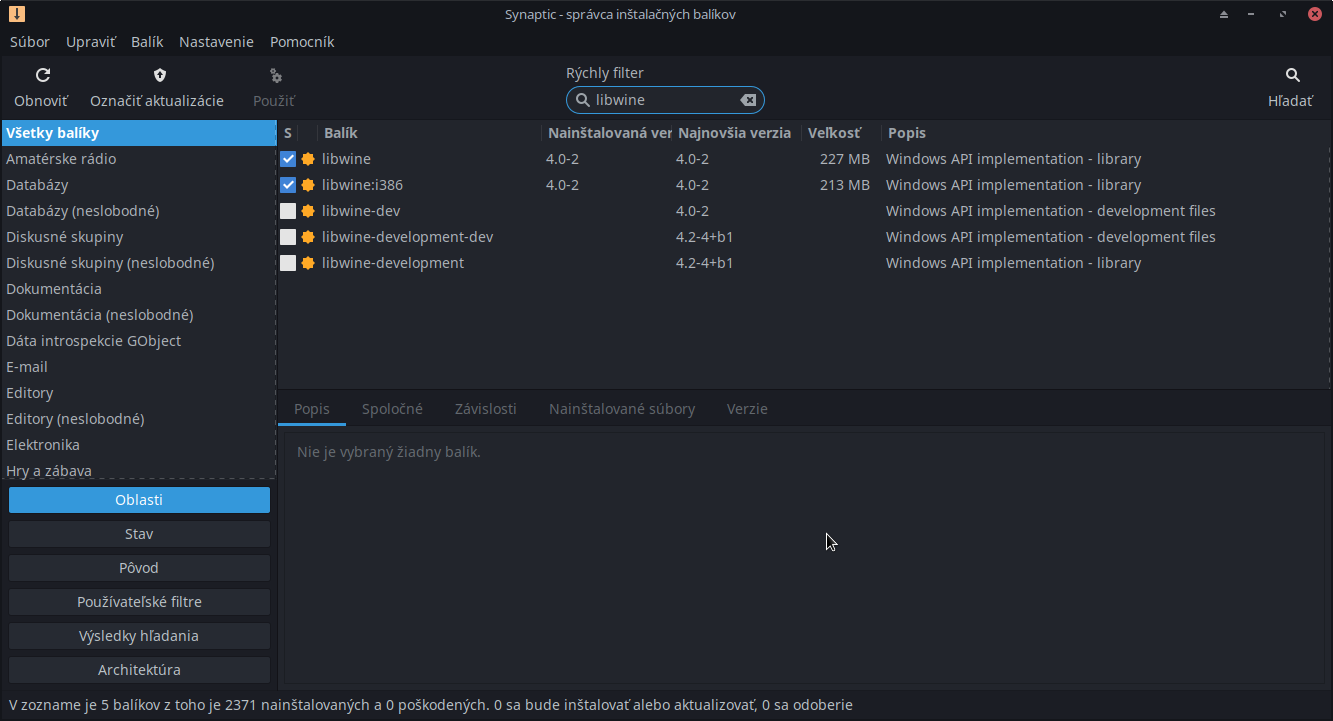Open the Súbor menu

coord(30,42)
